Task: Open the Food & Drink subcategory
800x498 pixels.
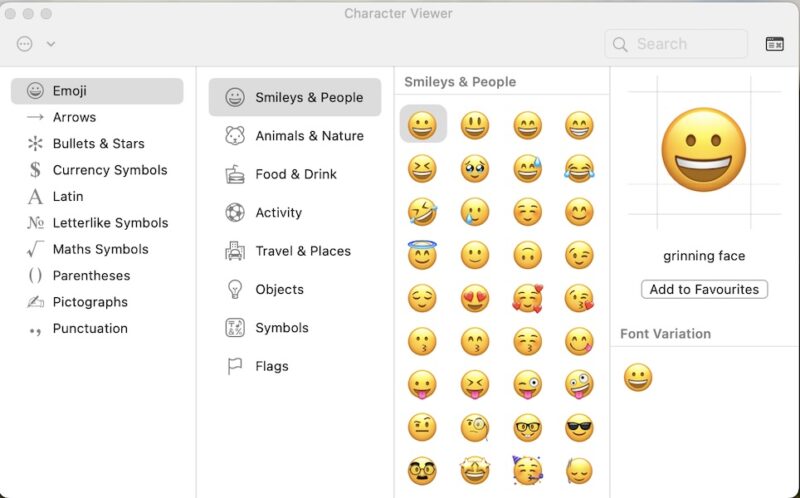Action: 295,174
